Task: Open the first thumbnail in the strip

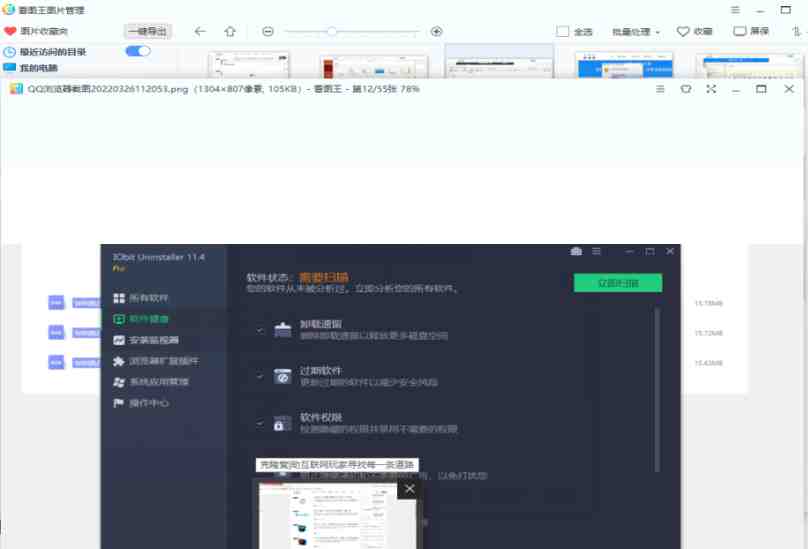Action: [248, 65]
